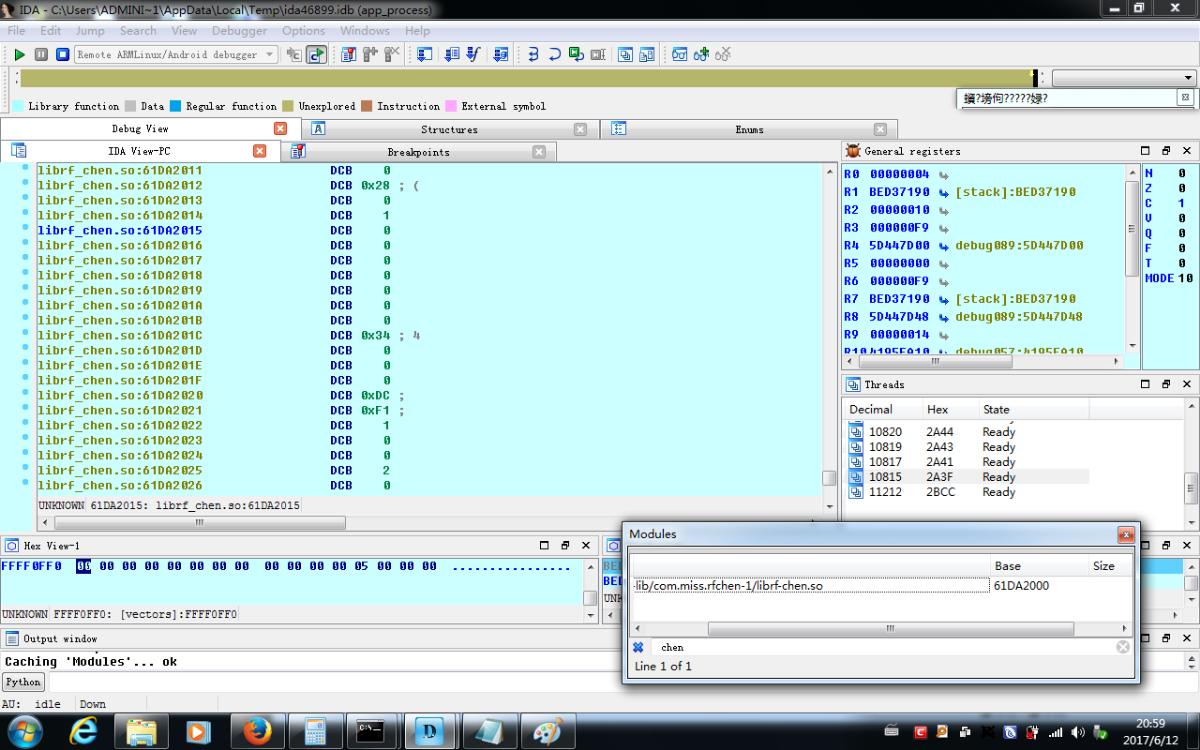Open the Options menu
Viewport: 1200px width, 750px height.
pyautogui.click(x=303, y=31)
